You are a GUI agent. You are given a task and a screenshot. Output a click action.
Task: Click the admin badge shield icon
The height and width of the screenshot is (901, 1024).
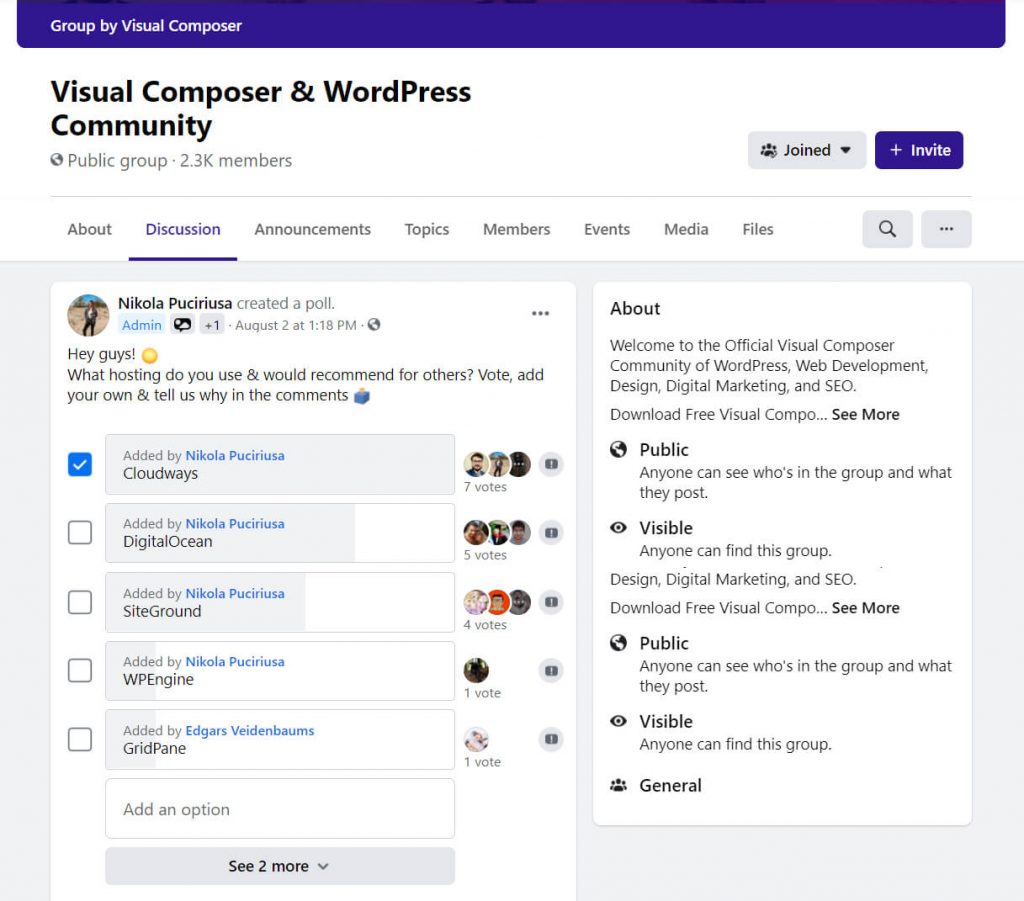[x=182, y=324]
